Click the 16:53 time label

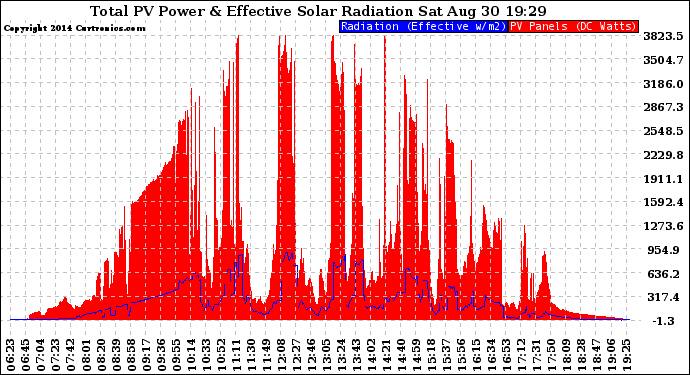pos(506,354)
